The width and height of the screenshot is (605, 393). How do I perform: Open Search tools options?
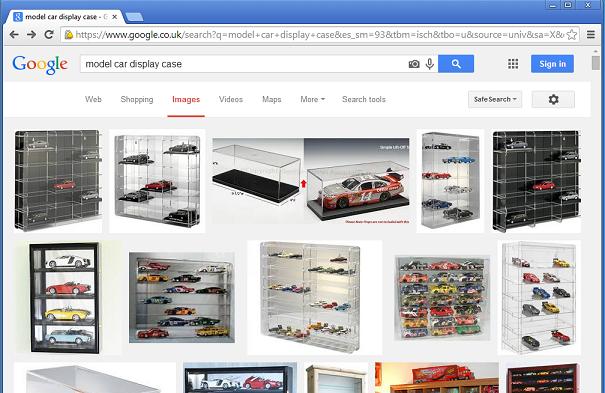tap(364, 100)
